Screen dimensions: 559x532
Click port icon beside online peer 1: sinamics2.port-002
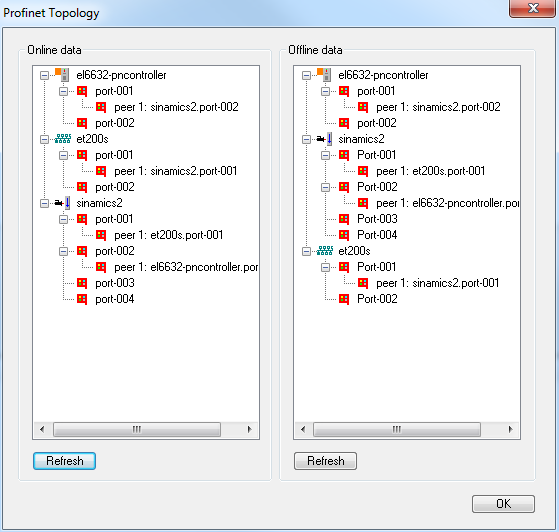point(101,107)
